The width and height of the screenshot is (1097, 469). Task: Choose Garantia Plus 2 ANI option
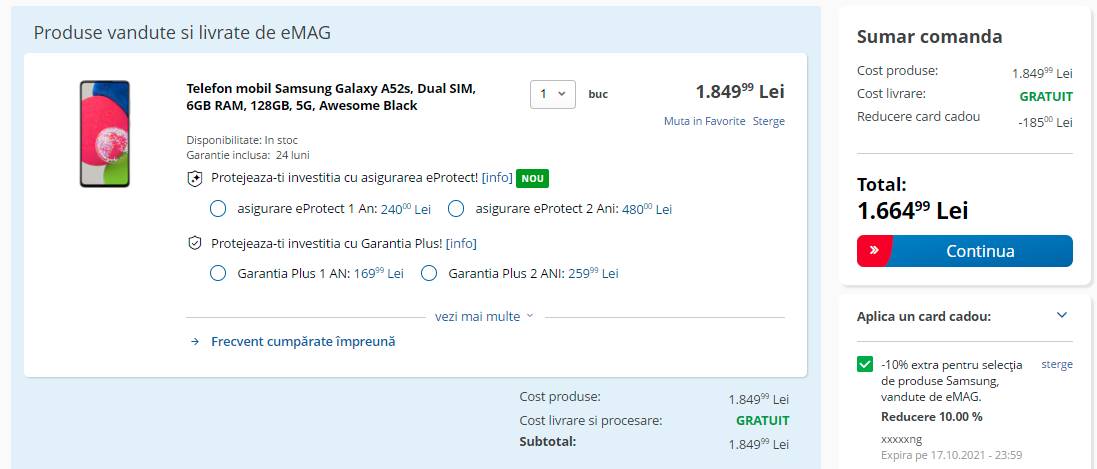click(x=429, y=273)
